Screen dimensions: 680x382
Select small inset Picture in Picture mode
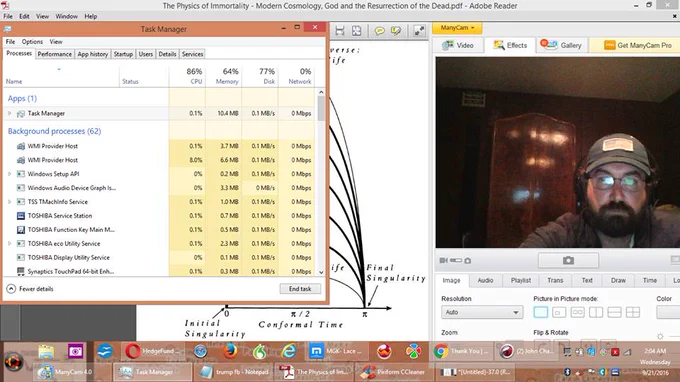click(x=559, y=312)
